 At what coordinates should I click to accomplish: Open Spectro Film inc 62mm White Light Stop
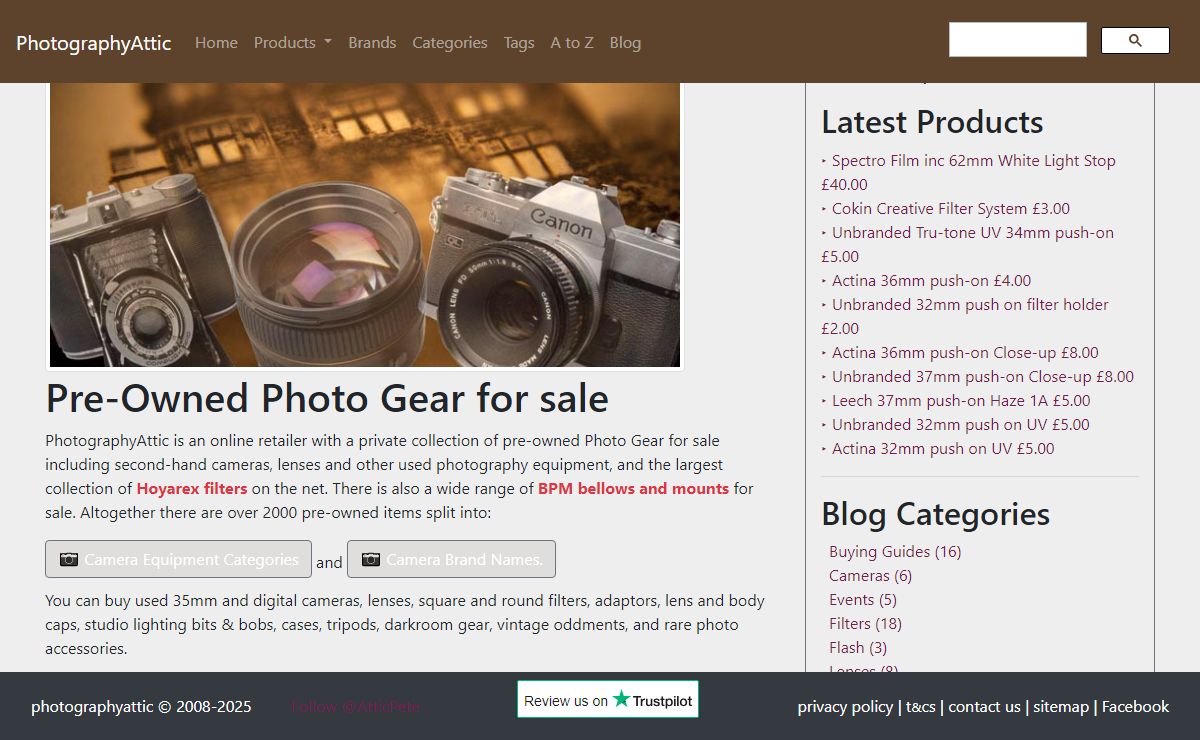[968, 172]
